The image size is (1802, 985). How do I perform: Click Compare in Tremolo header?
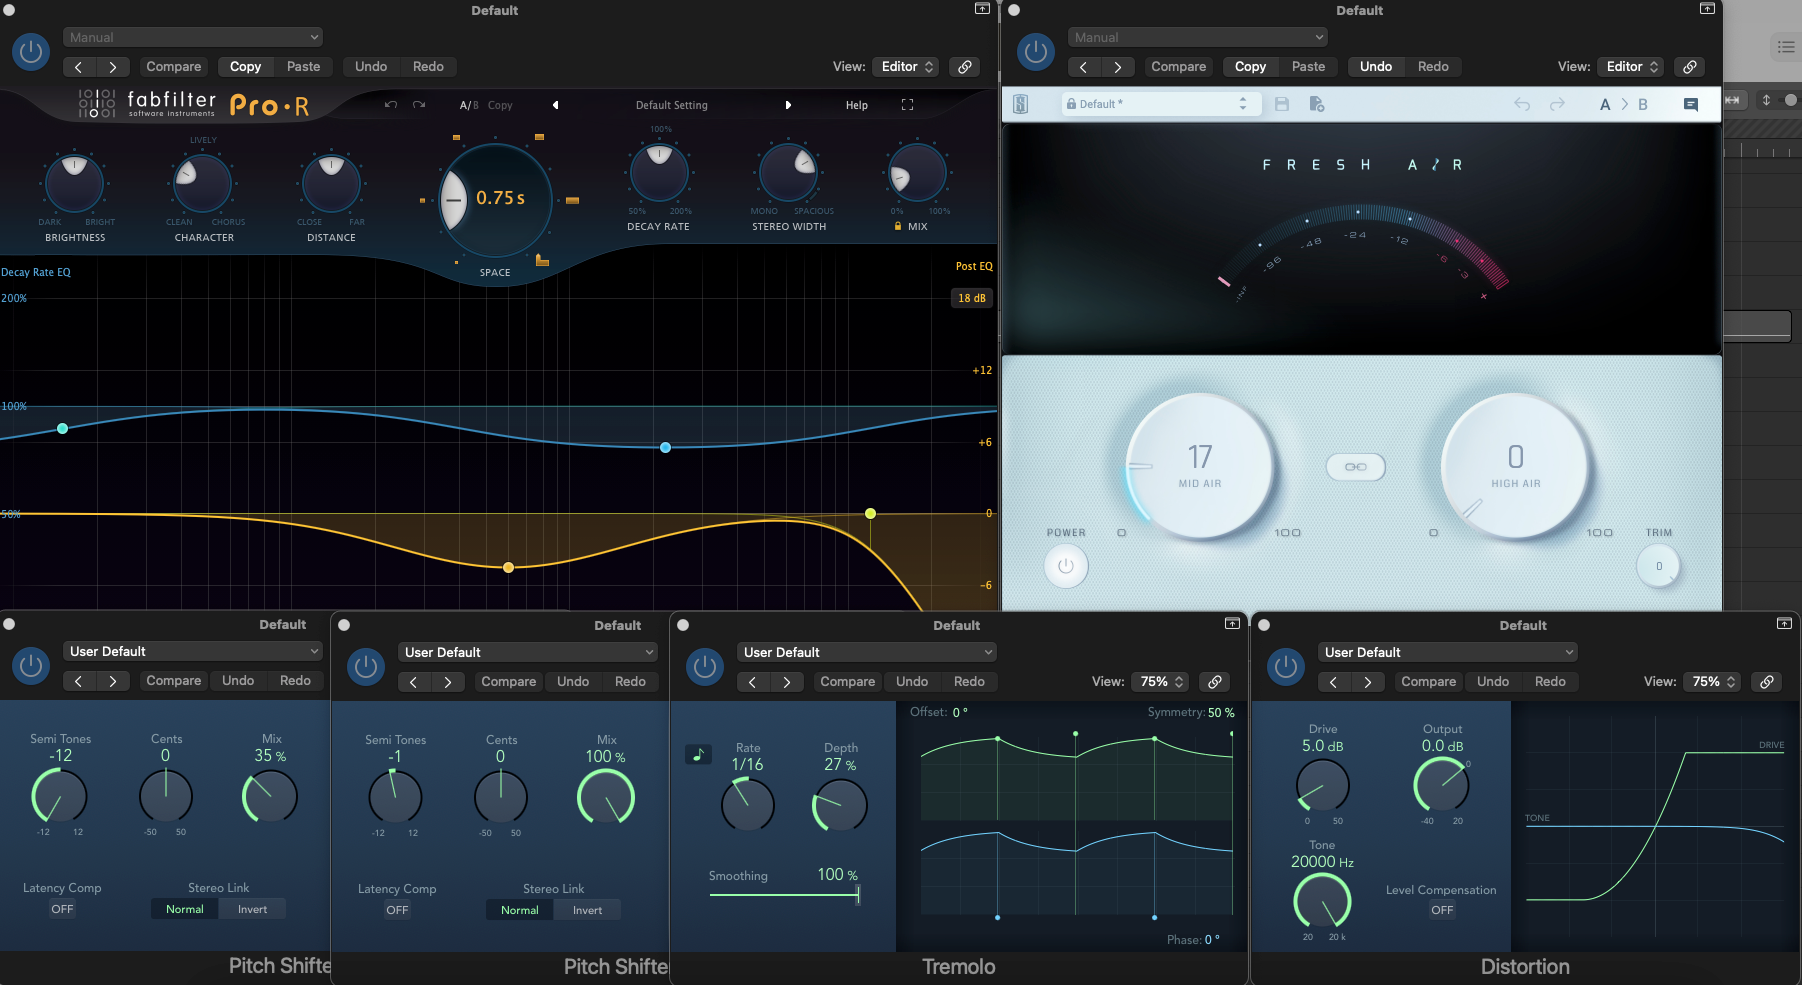[848, 682]
